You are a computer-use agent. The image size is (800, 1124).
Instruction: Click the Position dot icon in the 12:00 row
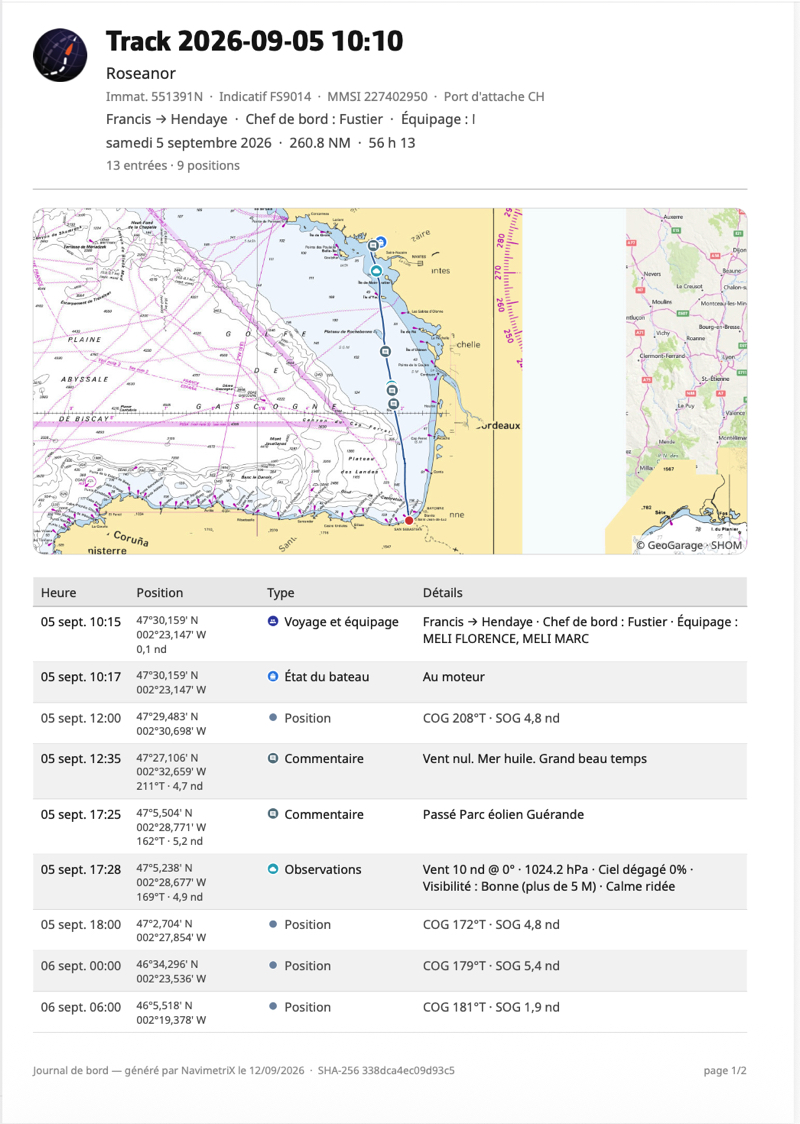272,718
